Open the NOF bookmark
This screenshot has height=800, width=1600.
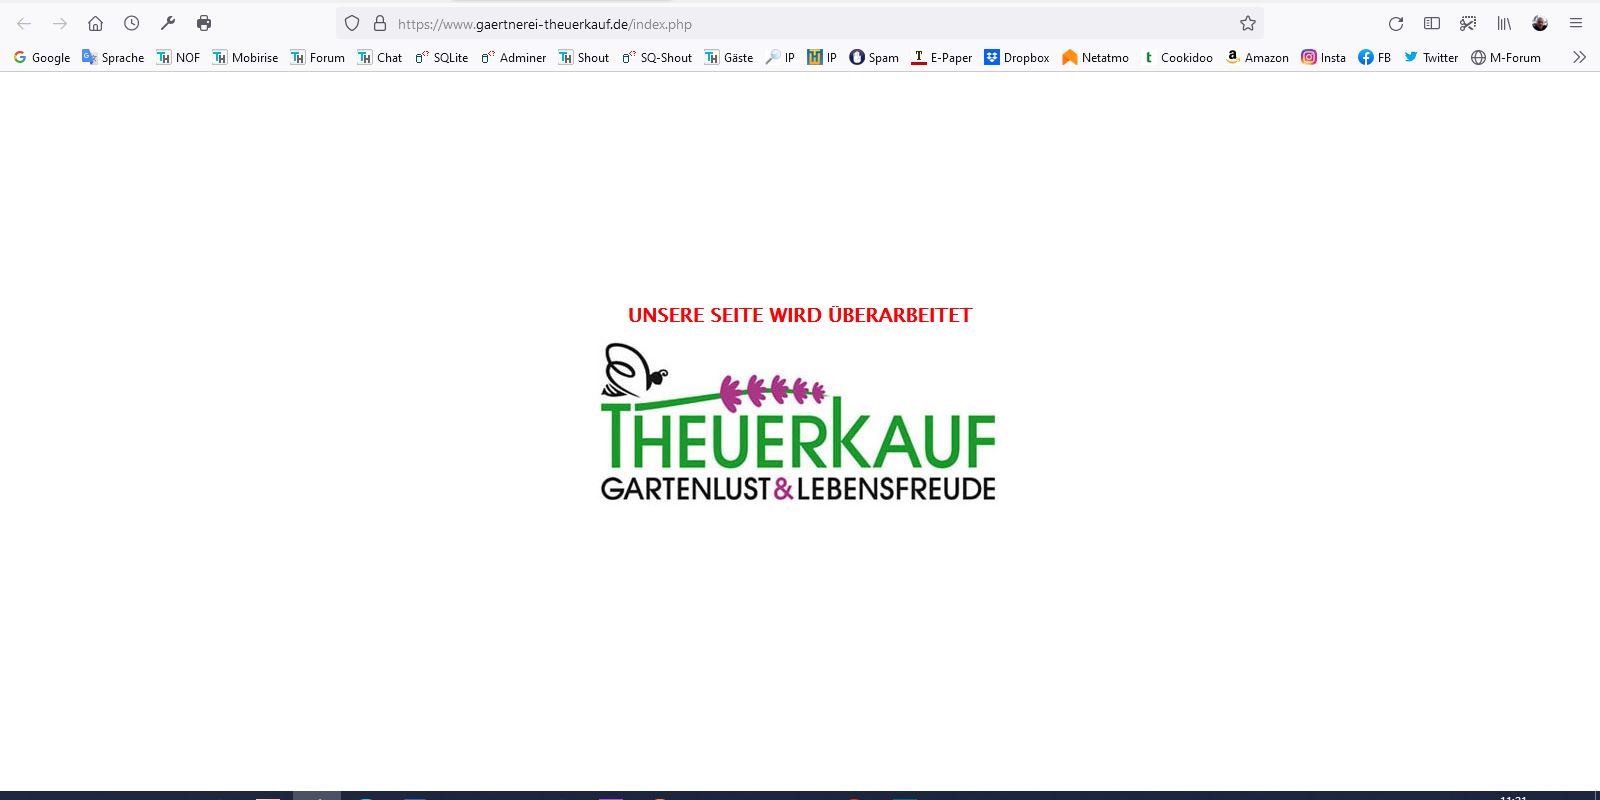tap(178, 57)
